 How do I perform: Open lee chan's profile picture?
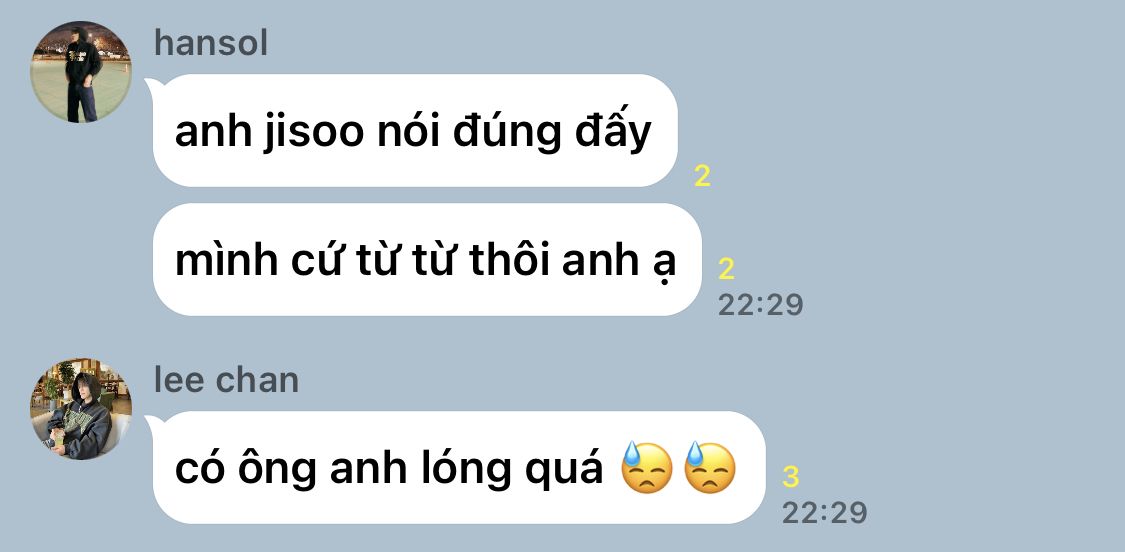tap(80, 409)
